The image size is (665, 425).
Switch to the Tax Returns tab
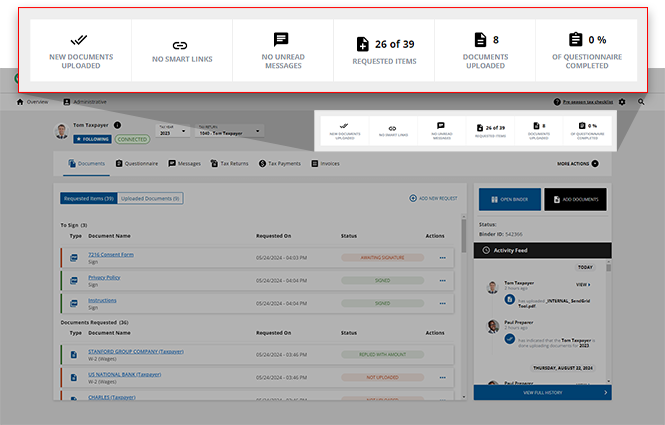click(x=229, y=164)
